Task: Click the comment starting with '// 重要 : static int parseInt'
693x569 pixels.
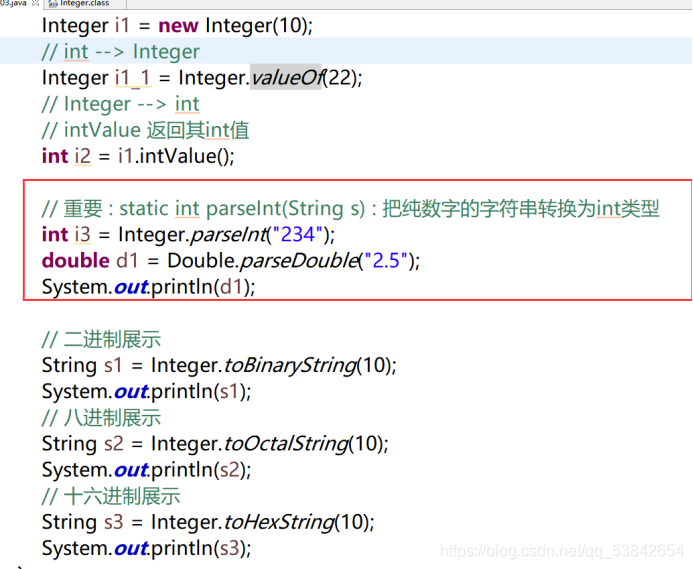Action: [x=350, y=208]
